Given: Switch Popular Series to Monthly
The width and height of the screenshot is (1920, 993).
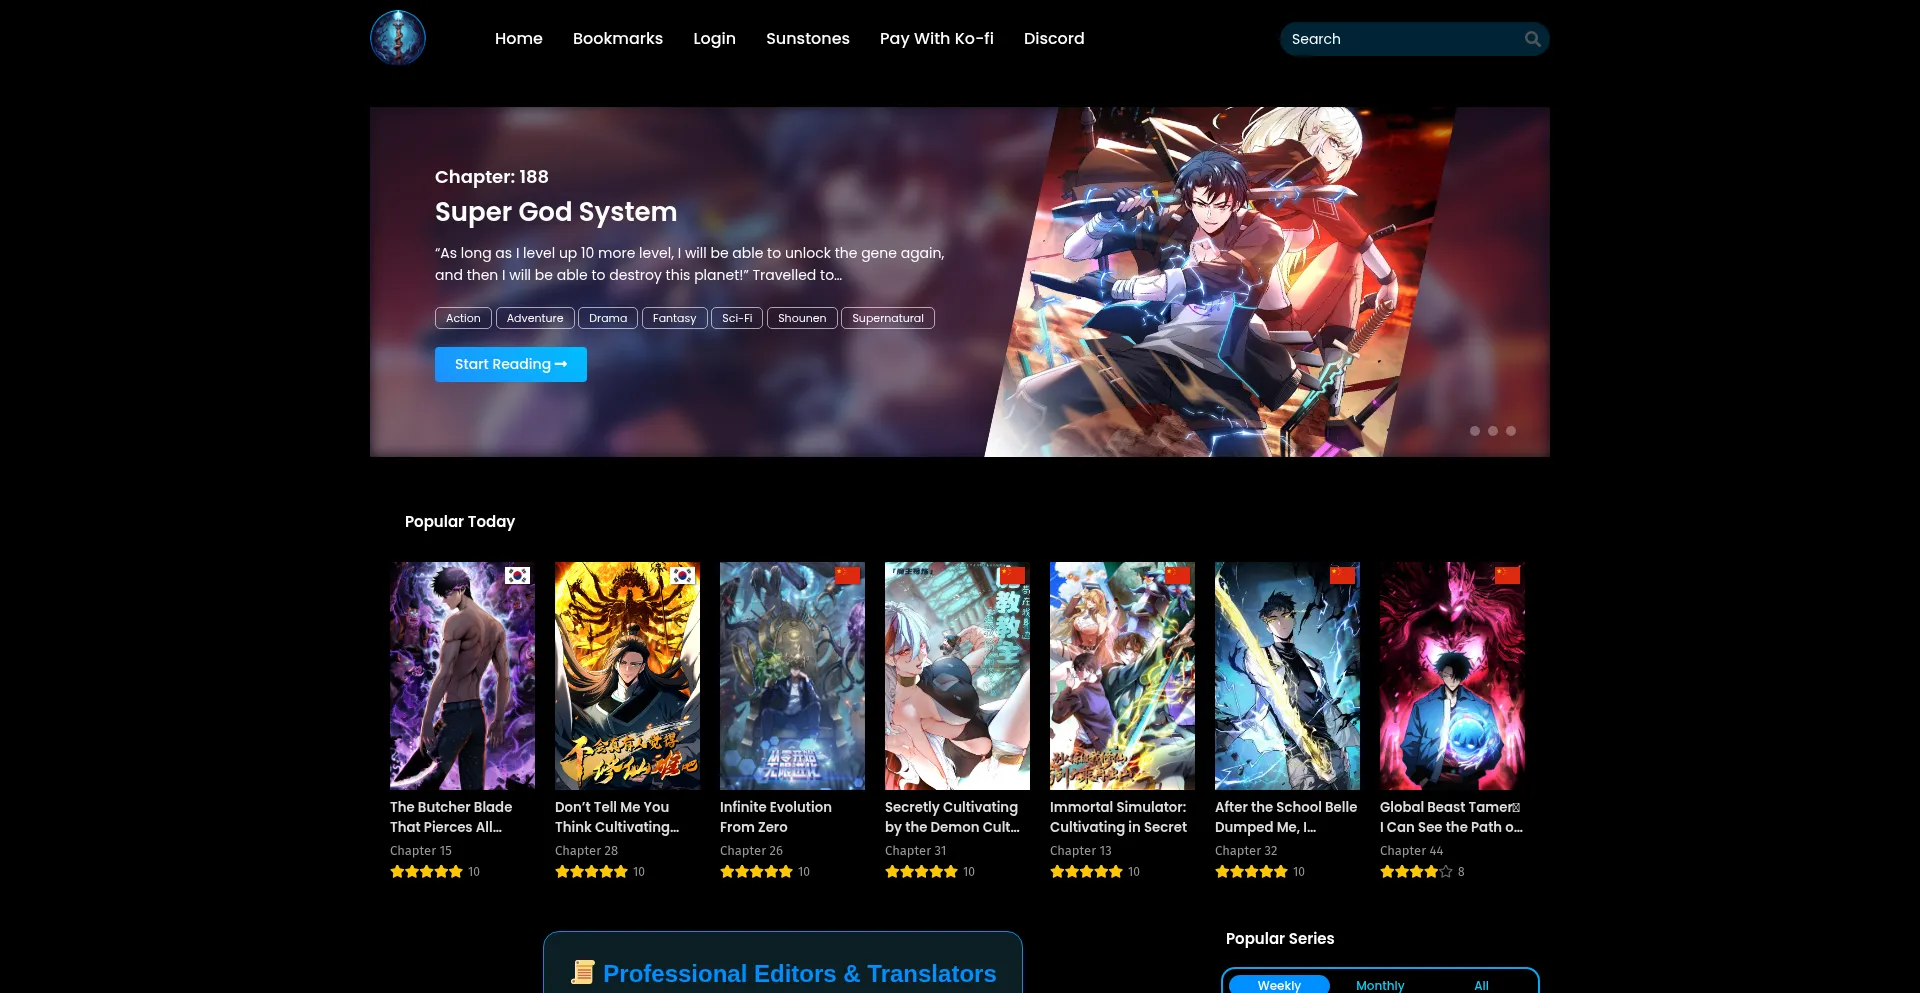Looking at the screenshot, I should click(x=1380, y=985).
